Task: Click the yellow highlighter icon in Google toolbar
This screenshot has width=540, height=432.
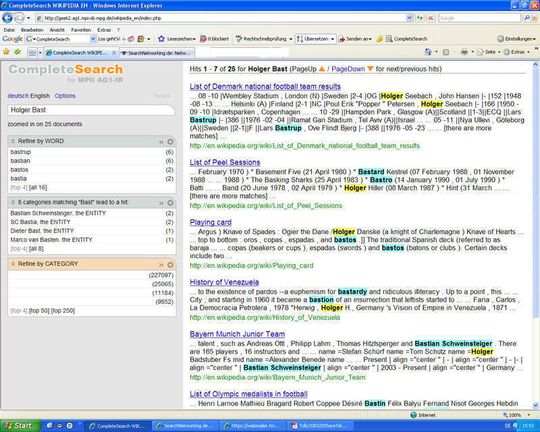Action: tap(380, 39)
